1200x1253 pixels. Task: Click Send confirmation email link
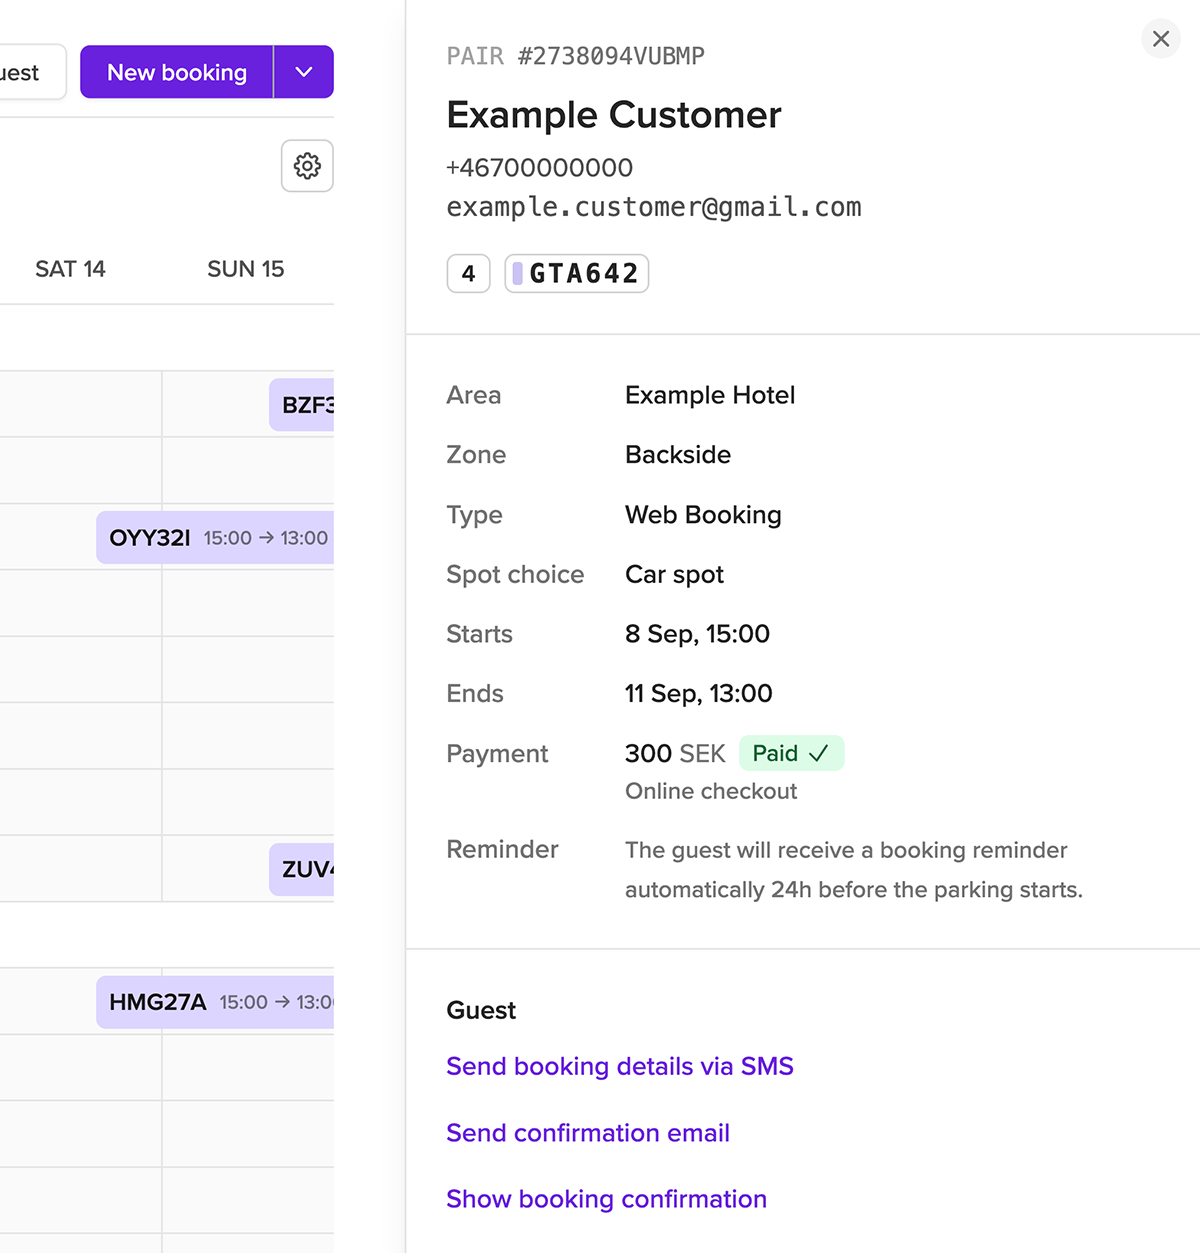click(588, 1133)
